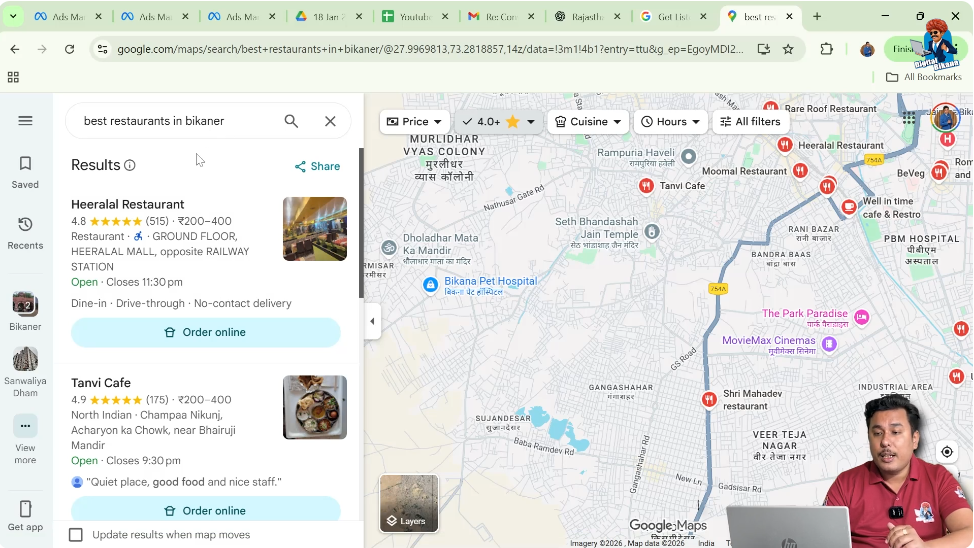974x548 pixels.
Task: Open the Sanwaliya Dham recent place
Action: 25,372
